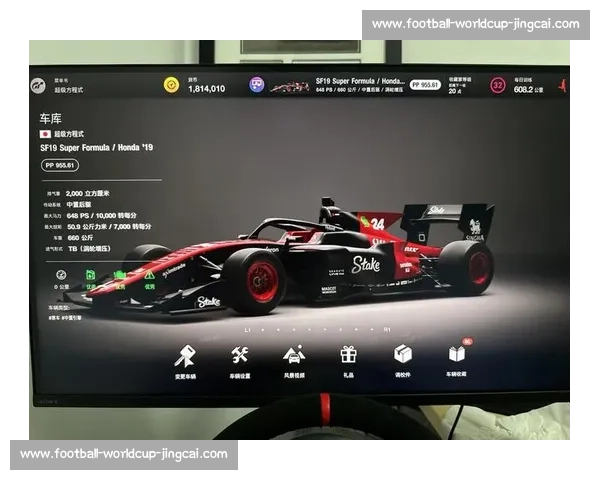
Task: Click the green warning triangle body condition icon
Action: 149,274
